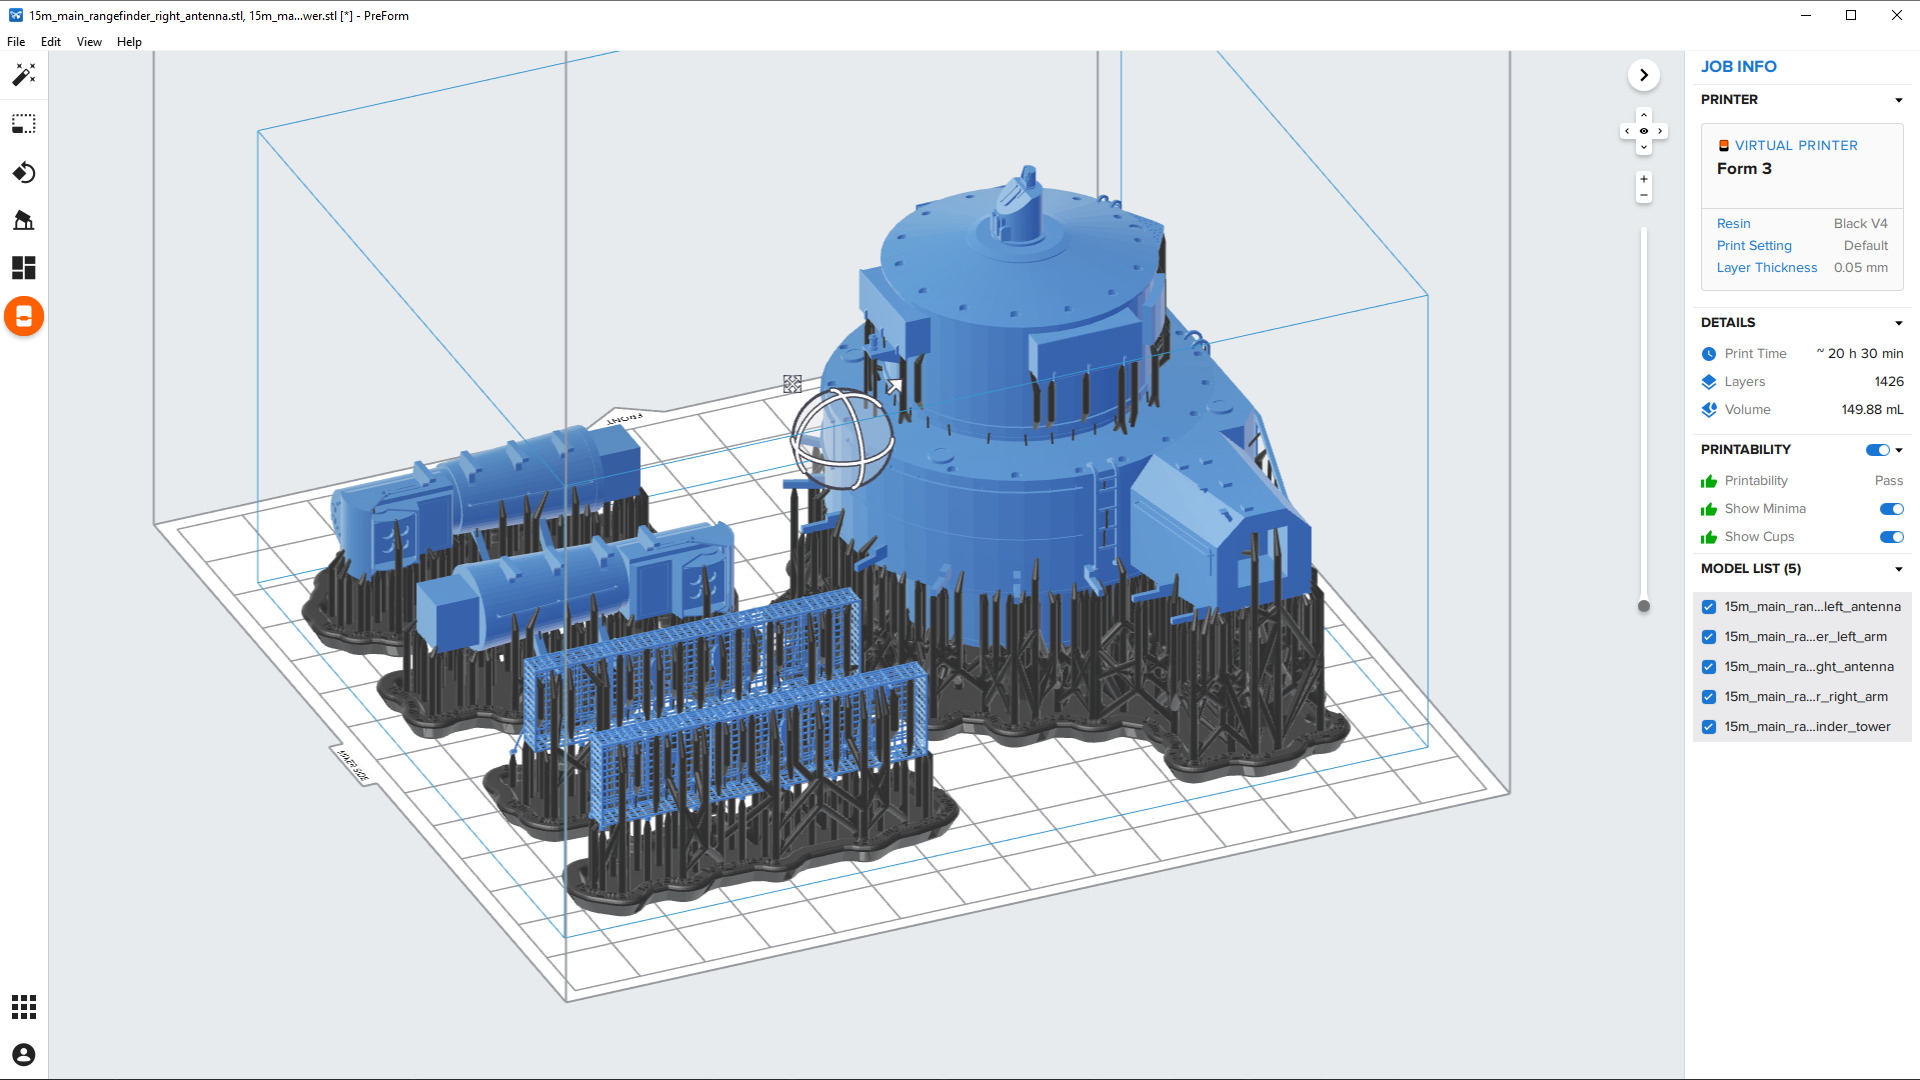
Task: Click the layer slicer slider handle
Action: (1643, 606)
